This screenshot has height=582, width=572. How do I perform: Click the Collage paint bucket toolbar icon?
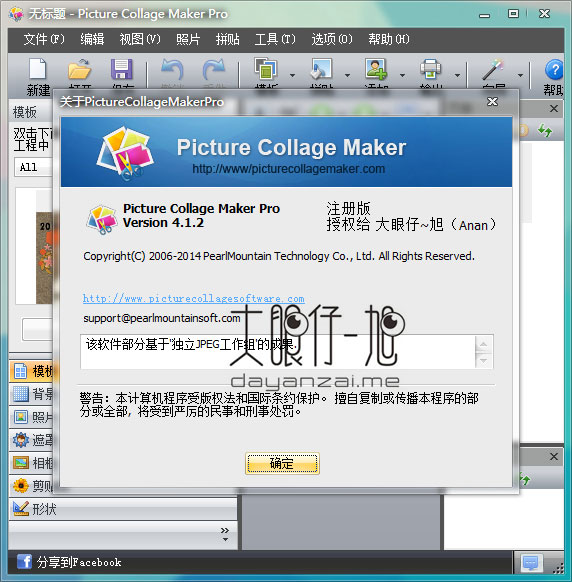click(x=321, y=69)
